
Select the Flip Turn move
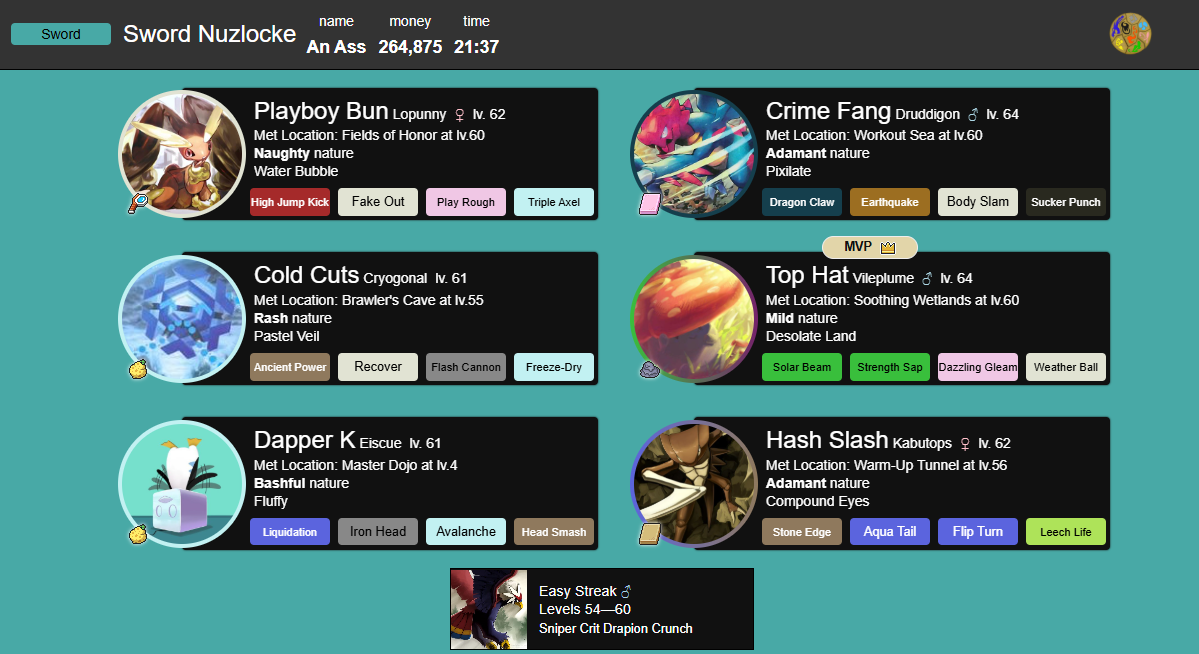point(978,532)
